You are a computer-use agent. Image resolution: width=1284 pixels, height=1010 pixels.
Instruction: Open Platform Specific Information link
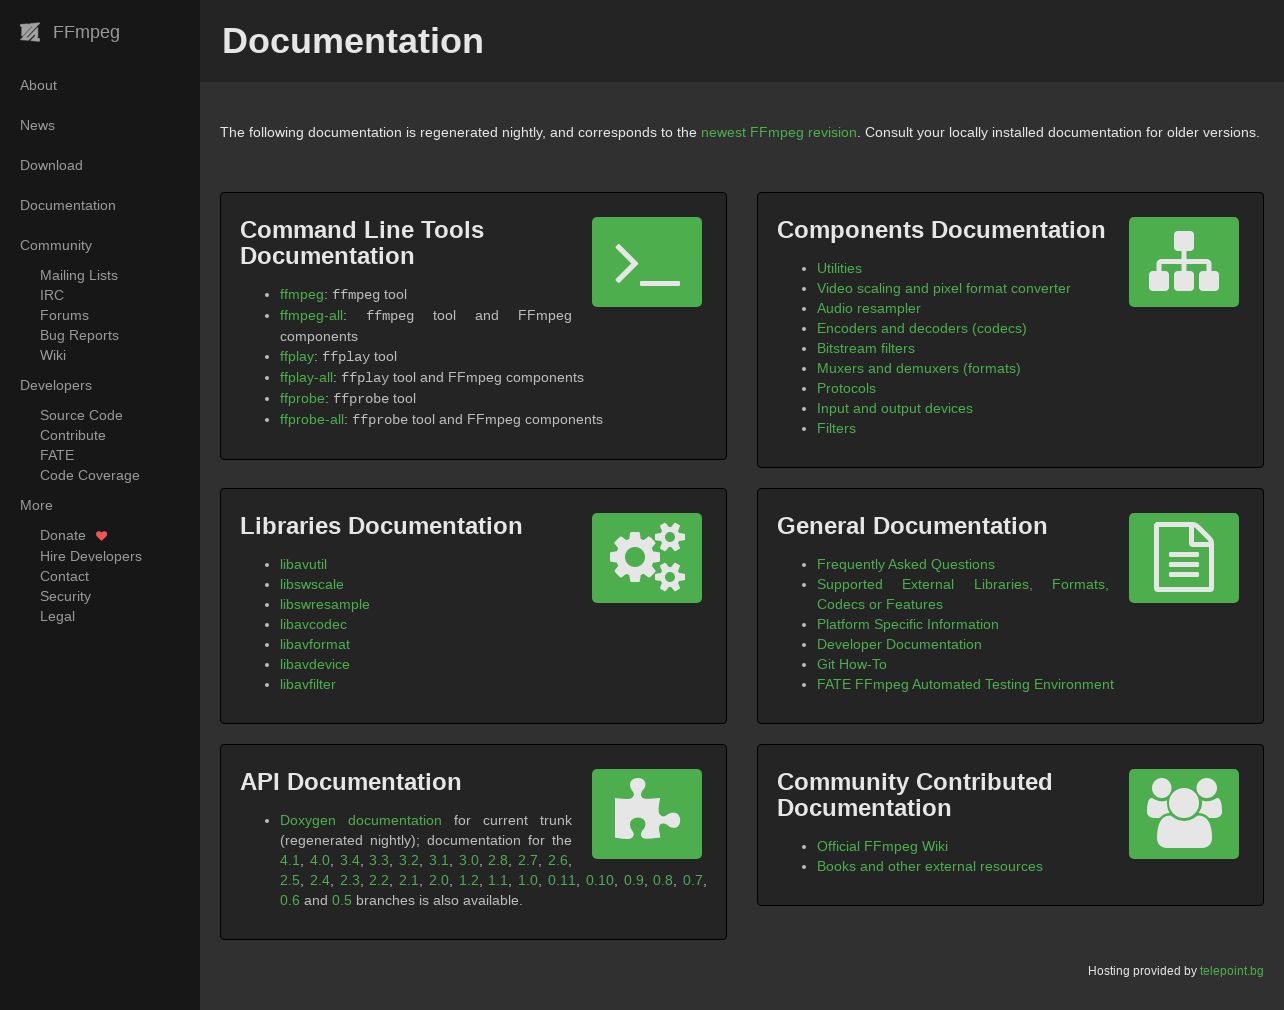coord(908,624)
